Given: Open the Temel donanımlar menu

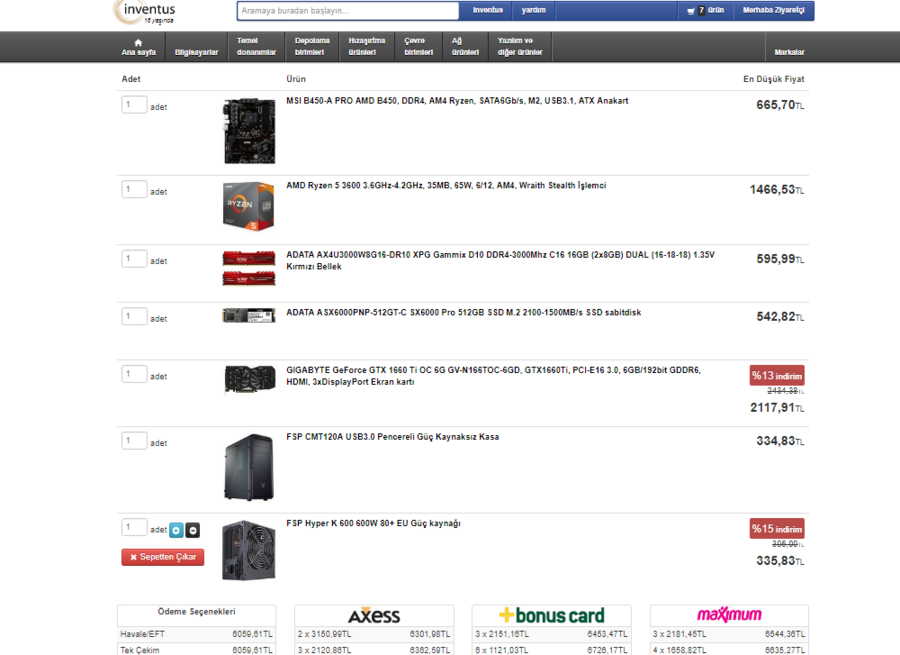Looking at the screenshot, I should (256, 46).
